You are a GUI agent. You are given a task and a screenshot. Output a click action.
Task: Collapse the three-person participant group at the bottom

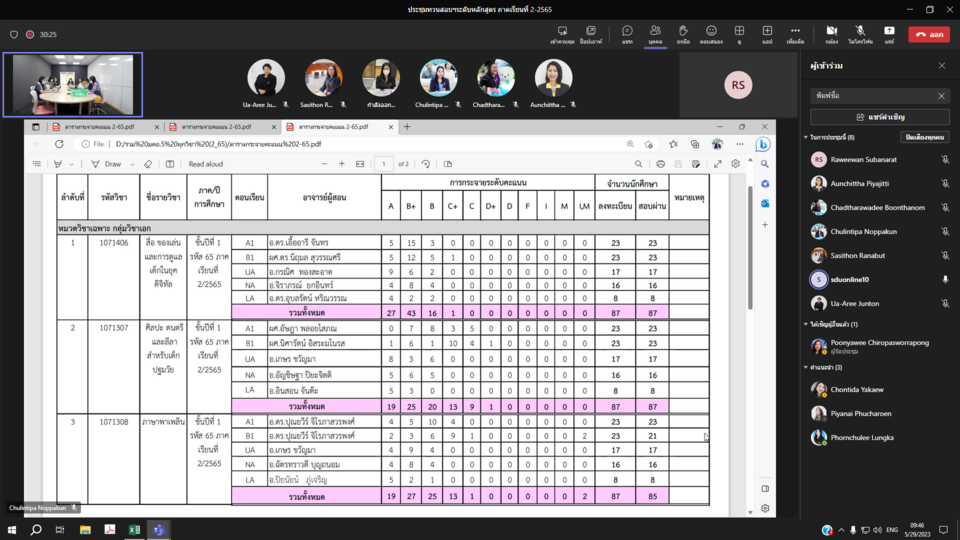coord(806,367)
